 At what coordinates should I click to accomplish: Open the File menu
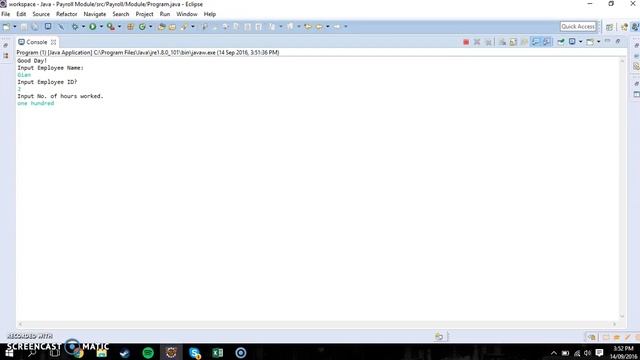click(x=6, y=14)
